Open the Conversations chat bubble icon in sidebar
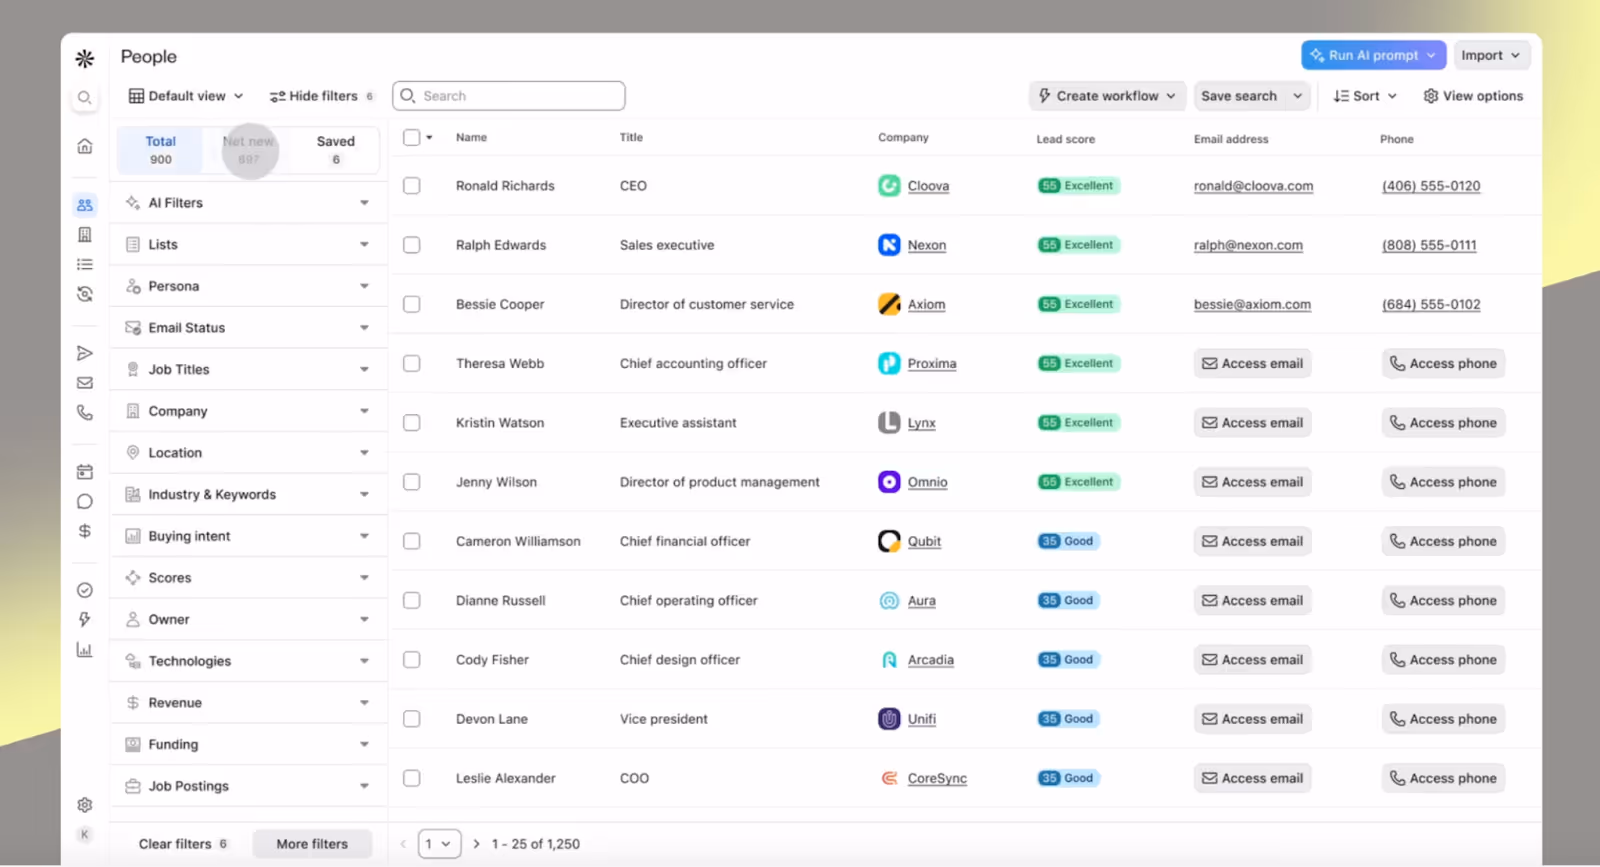The height and width of the screenshot is (867, 1600). pos(85,501)
